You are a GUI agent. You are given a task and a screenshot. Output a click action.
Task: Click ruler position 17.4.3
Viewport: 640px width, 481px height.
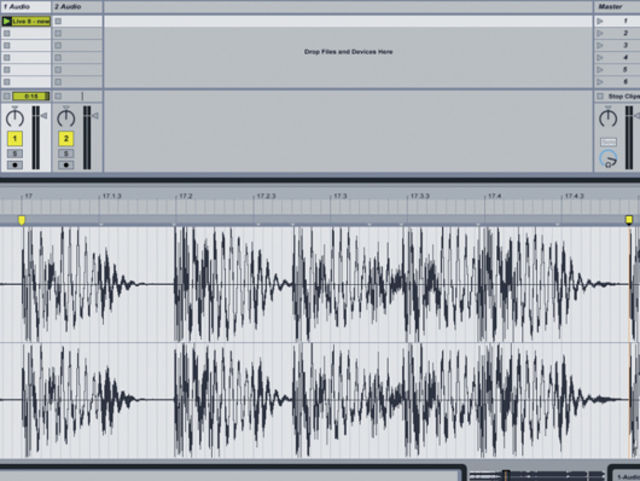point(574,196)
